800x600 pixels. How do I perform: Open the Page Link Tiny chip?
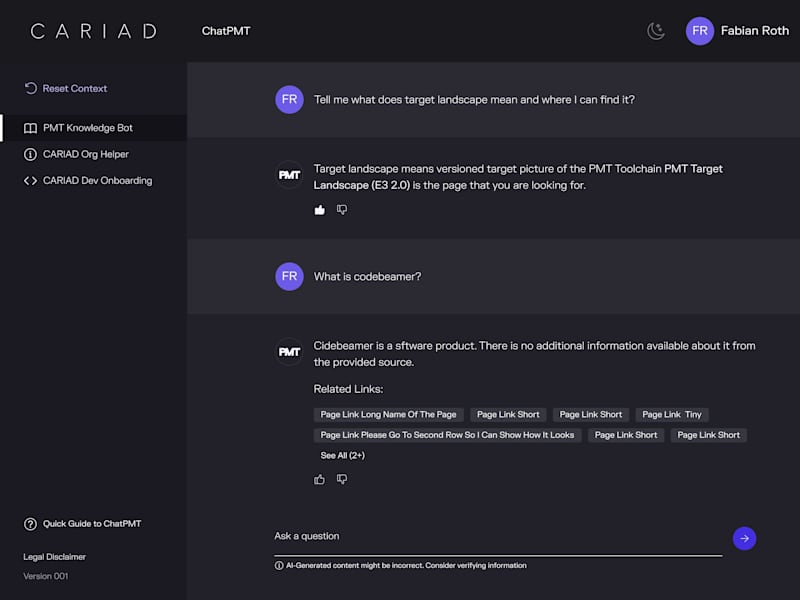[671, 414]
